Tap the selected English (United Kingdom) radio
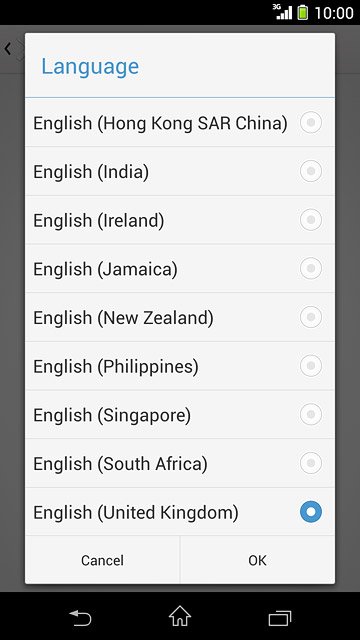The width and height of the screenshot is (360, 640). 311,512
